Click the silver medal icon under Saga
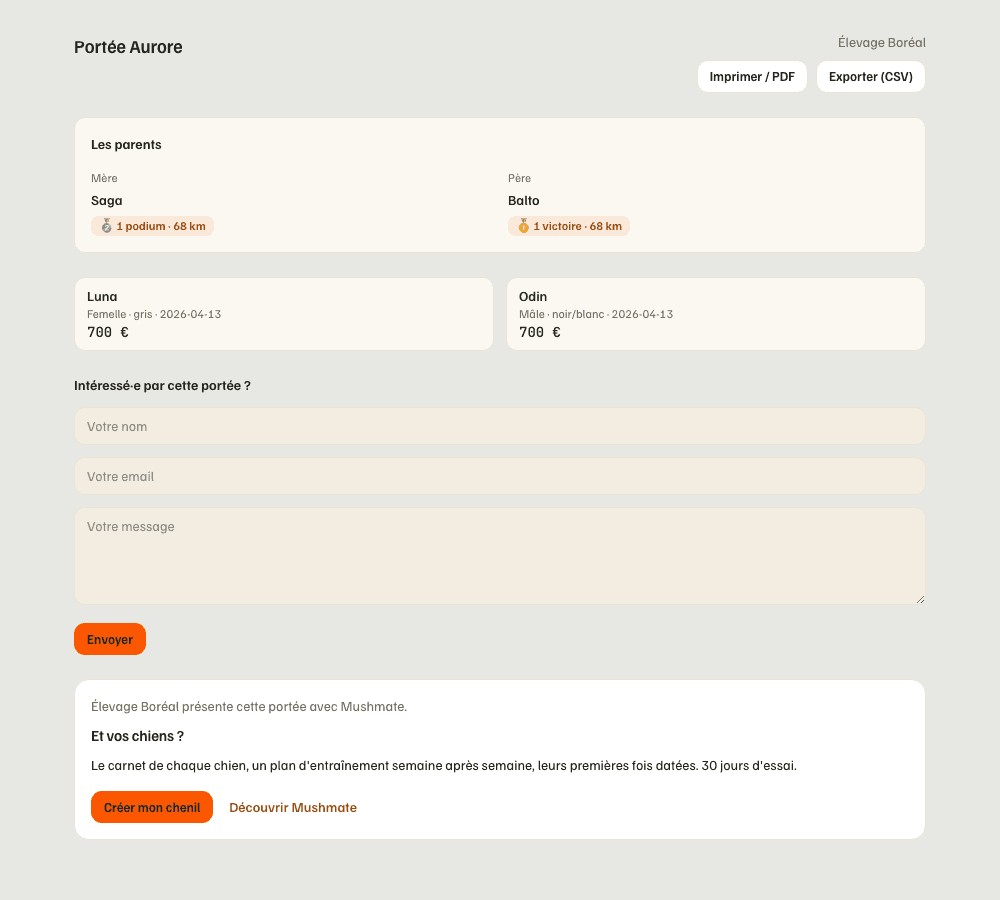This screenshot has width=1000, height=900. 107,226
